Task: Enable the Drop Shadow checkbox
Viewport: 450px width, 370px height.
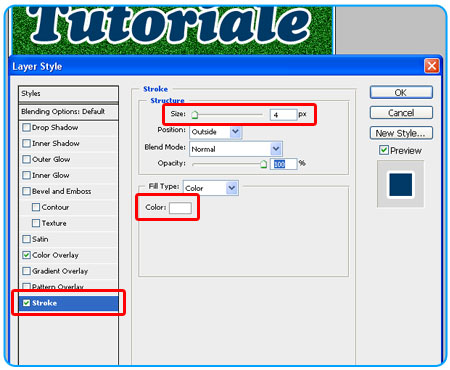Action: 26,128
